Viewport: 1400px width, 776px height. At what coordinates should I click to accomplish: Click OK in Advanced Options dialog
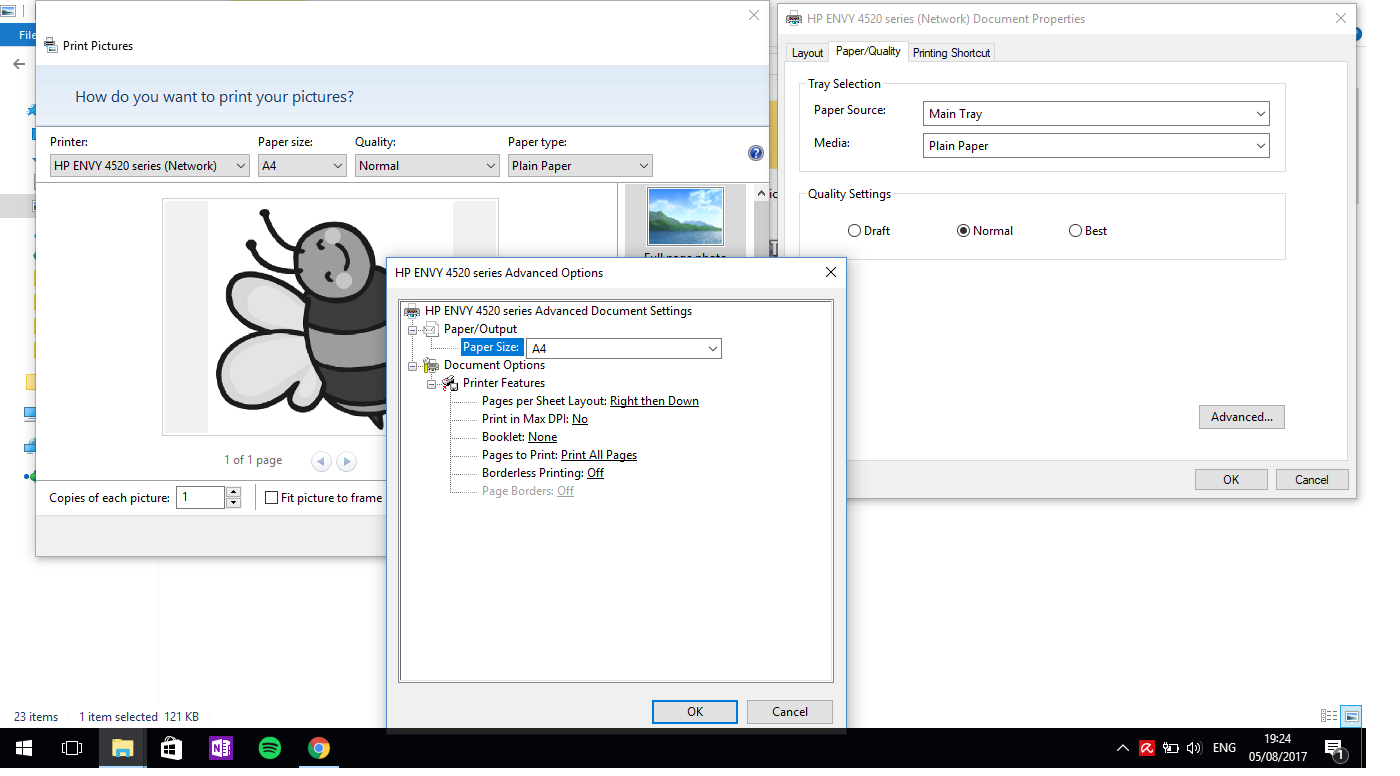pos(694,712)
